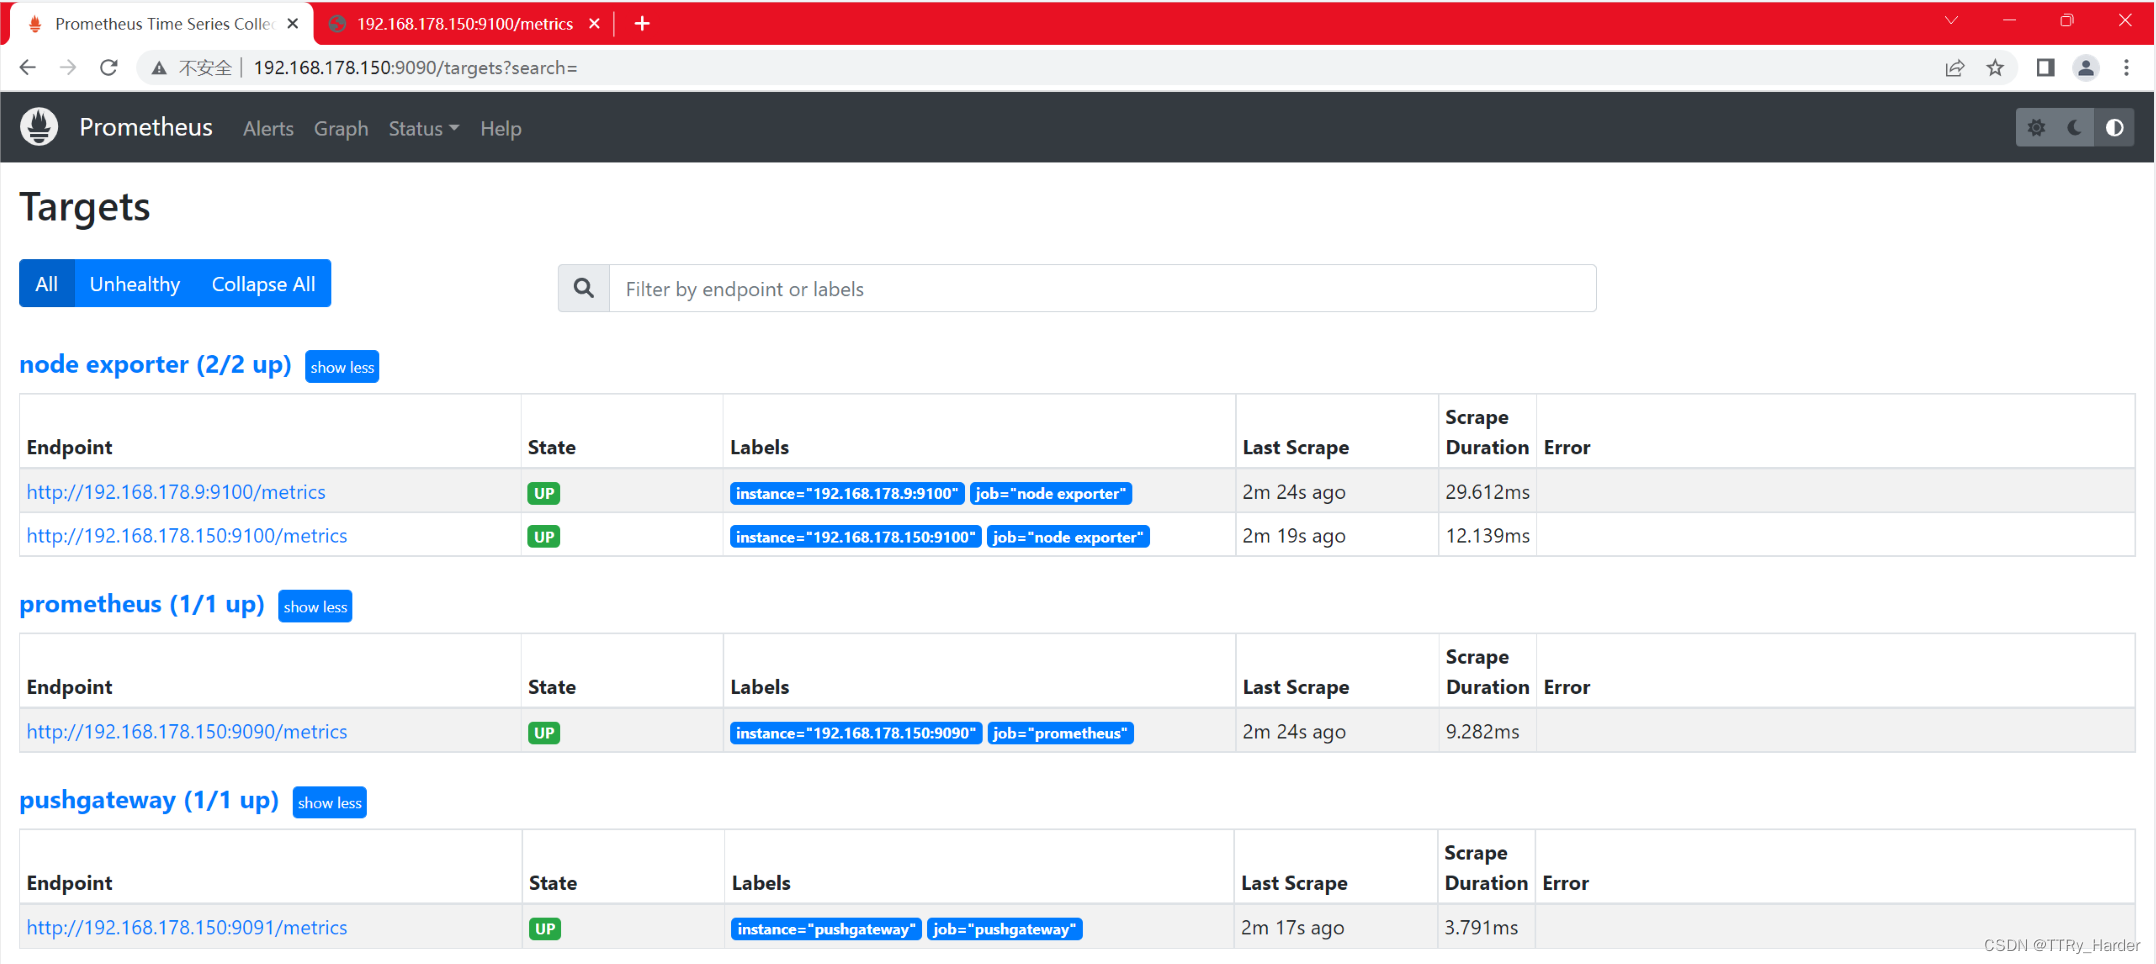Click 9.282ms scrape duration value

point(1482,732)
